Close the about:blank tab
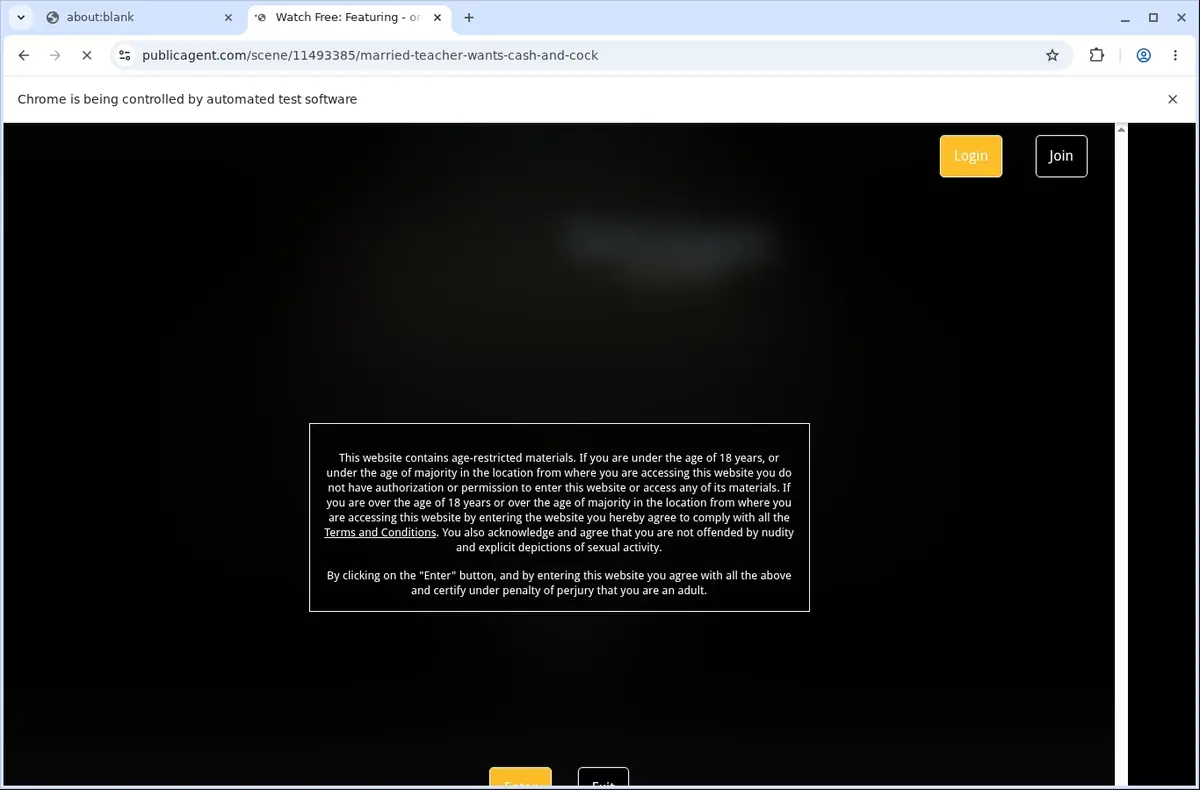The height and width of the screenshot is (790, 1200). [228, 17]
